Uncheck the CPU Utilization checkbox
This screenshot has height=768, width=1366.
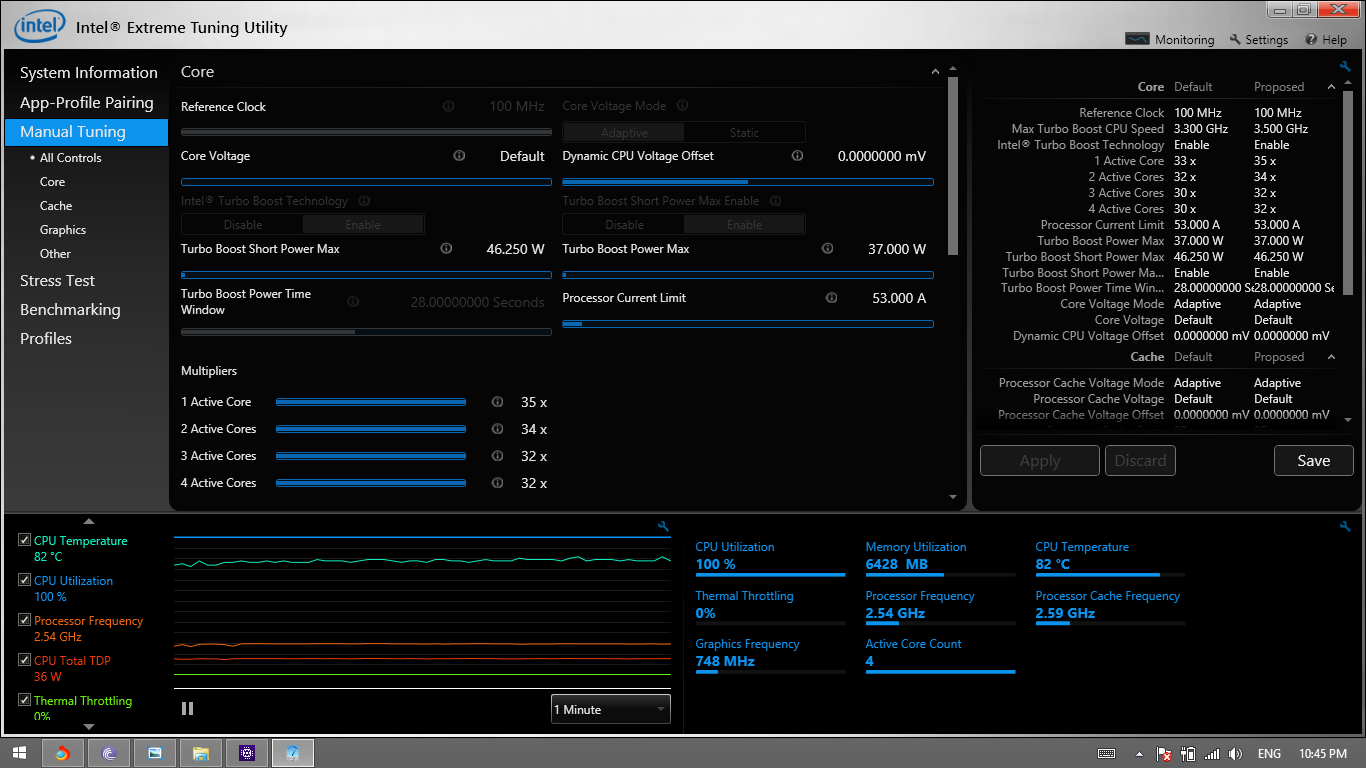click(24, 580)
